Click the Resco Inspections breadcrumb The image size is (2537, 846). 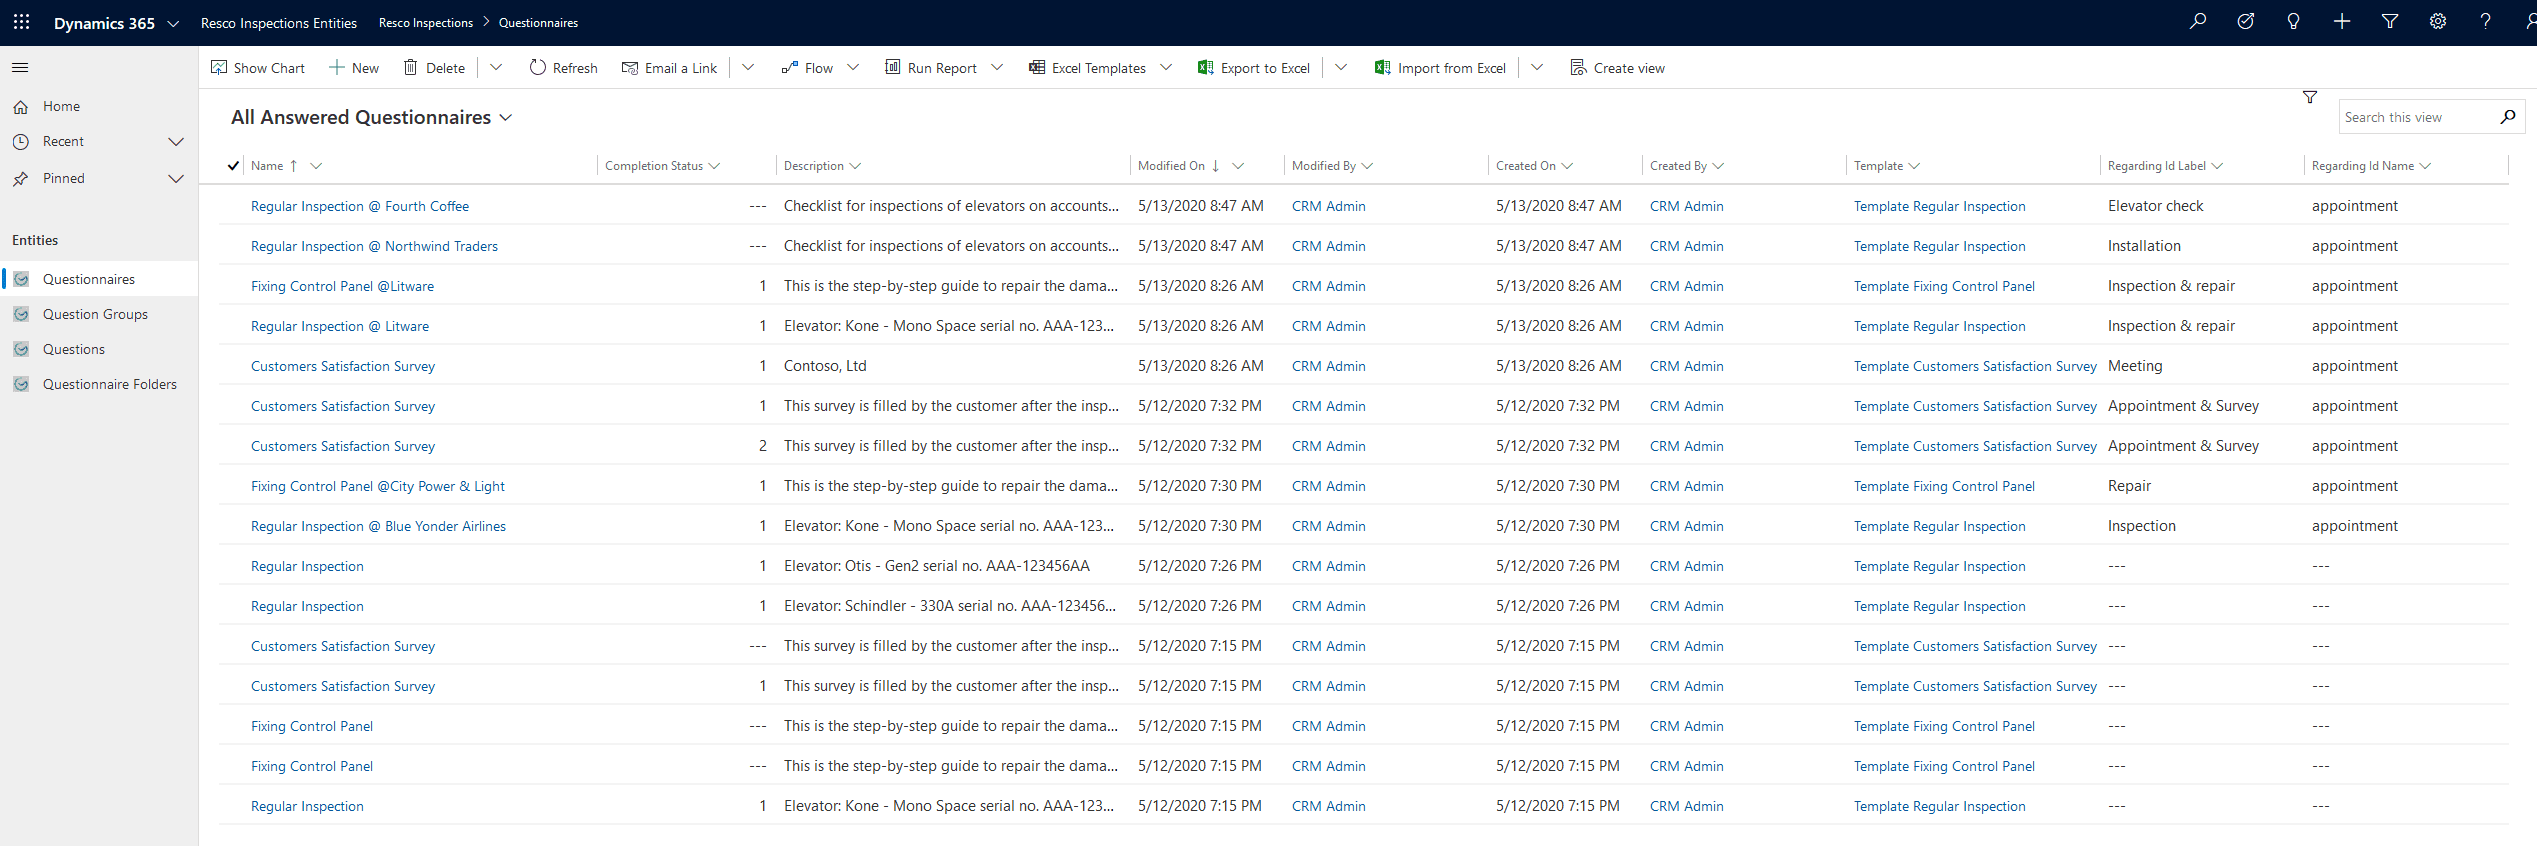click(426, 23)
